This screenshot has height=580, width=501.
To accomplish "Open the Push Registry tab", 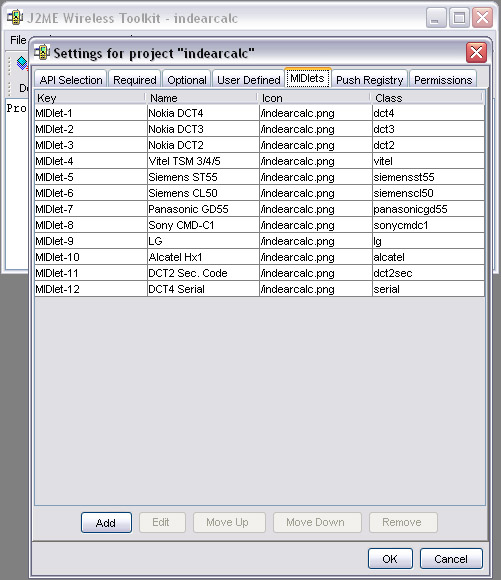I will (369, 80).
